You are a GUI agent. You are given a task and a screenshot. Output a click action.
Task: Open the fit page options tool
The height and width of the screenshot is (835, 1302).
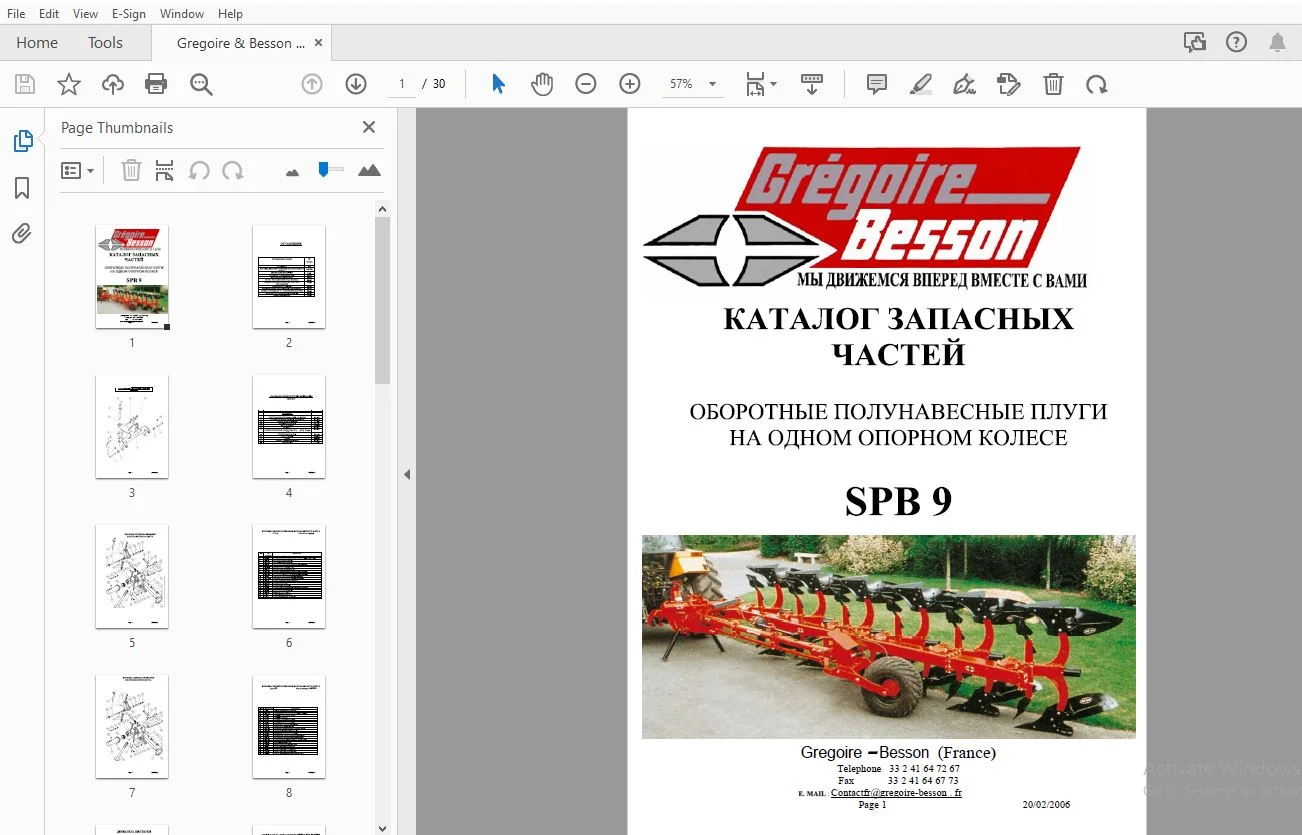tap(760, 84)
